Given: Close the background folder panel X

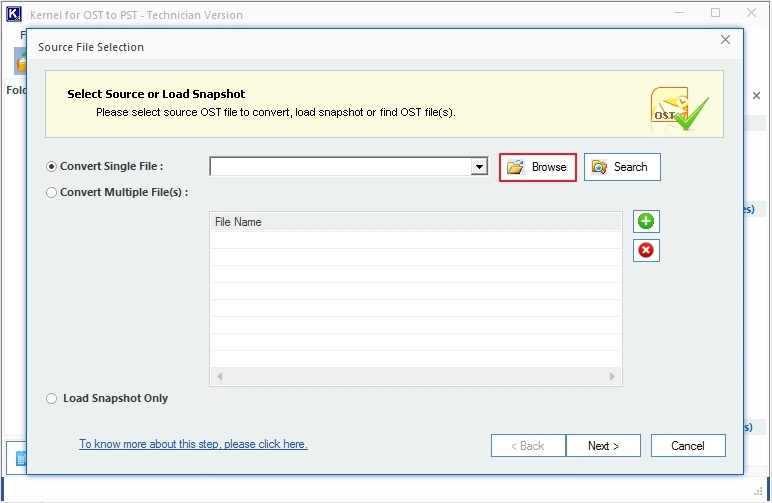Looking at the screenshot, I should click(x=756, y=95).
